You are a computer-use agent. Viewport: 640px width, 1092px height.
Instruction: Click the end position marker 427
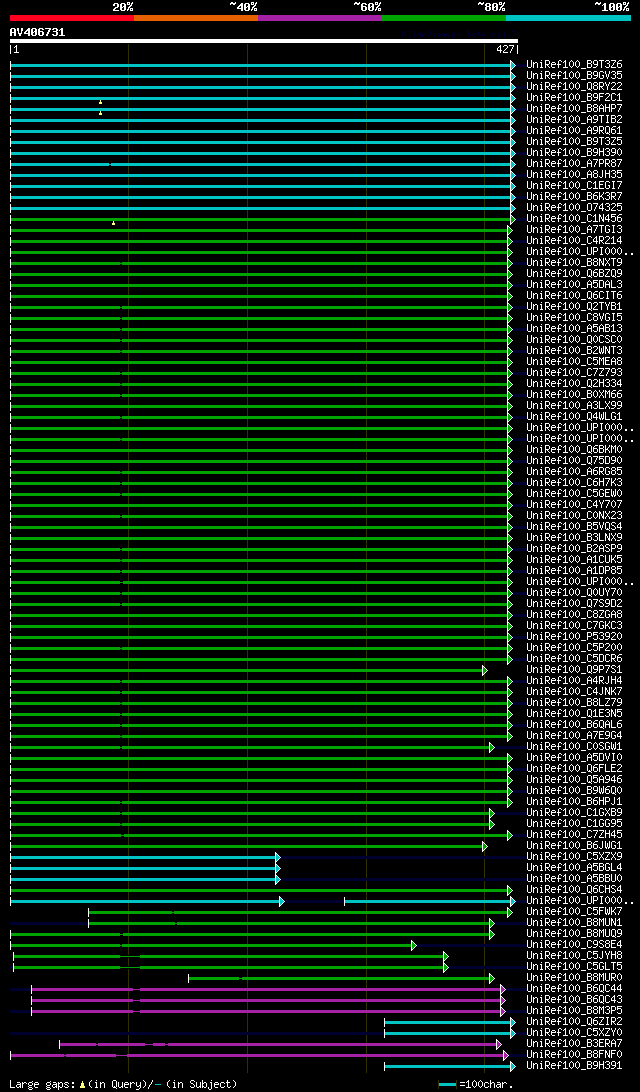pyautogui.click(x=505, y=50)
